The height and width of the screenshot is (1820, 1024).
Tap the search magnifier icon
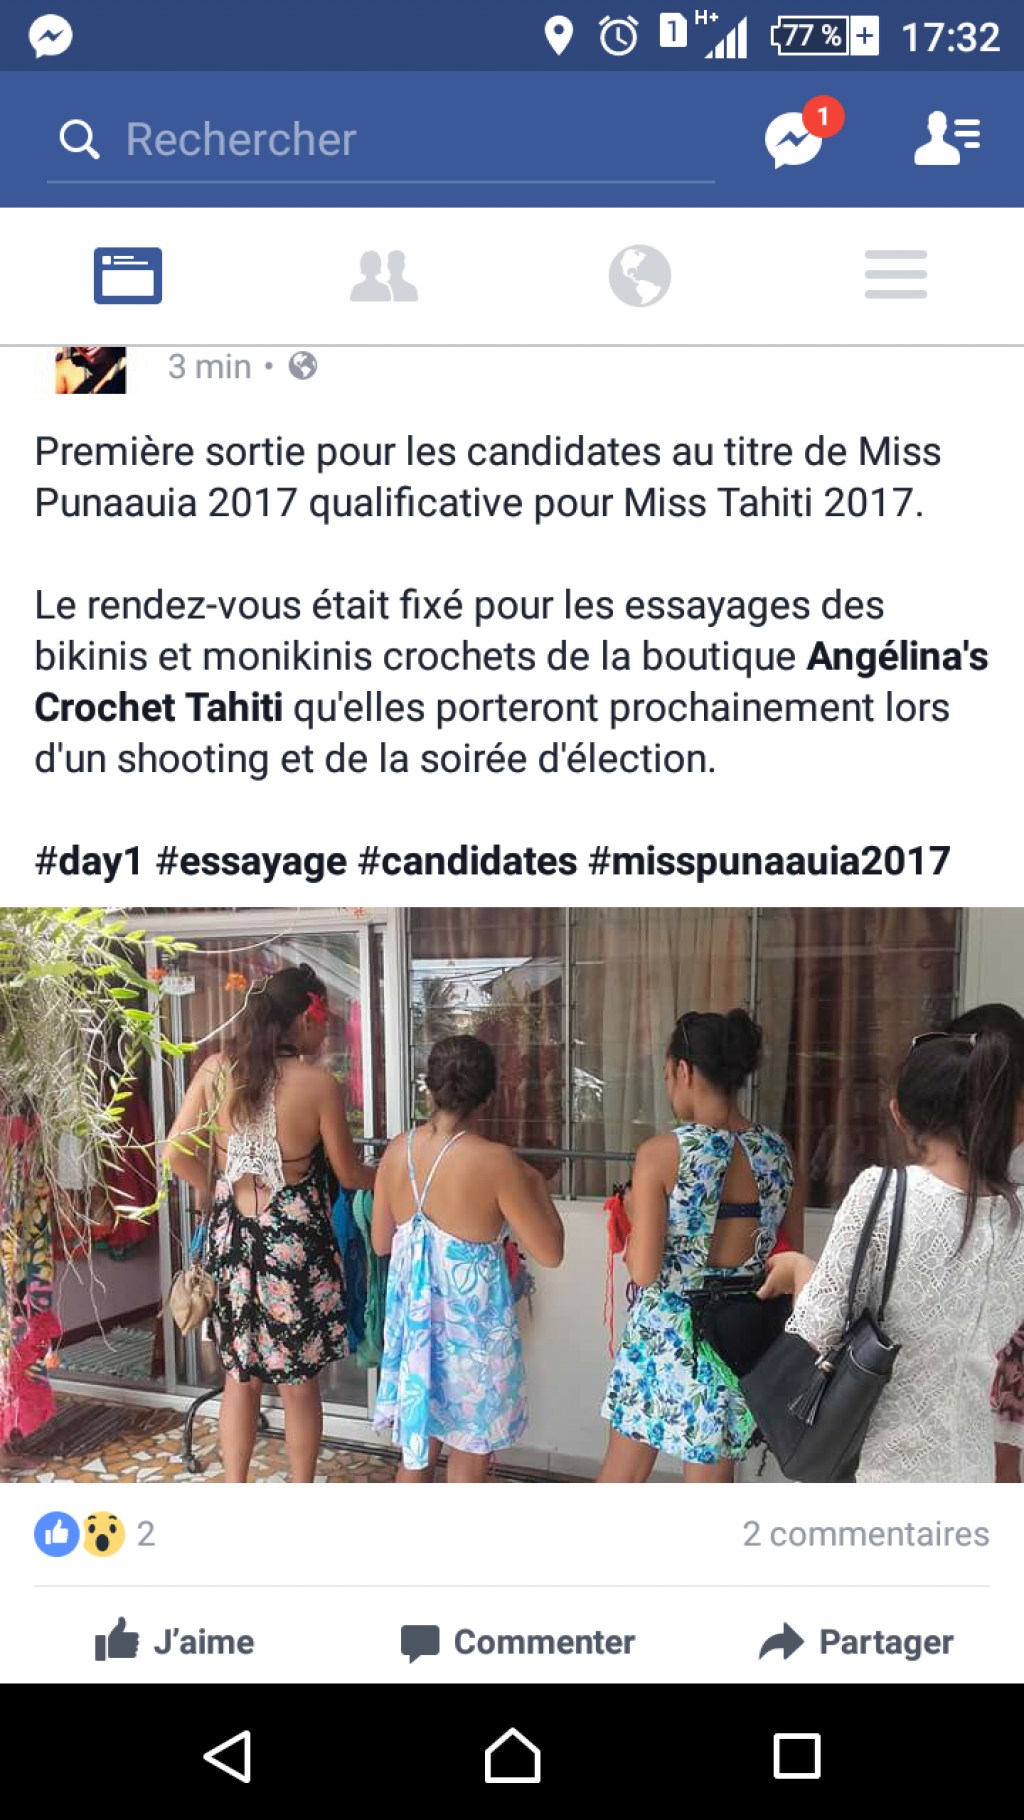pyautogui.click(x=79, y=139)
